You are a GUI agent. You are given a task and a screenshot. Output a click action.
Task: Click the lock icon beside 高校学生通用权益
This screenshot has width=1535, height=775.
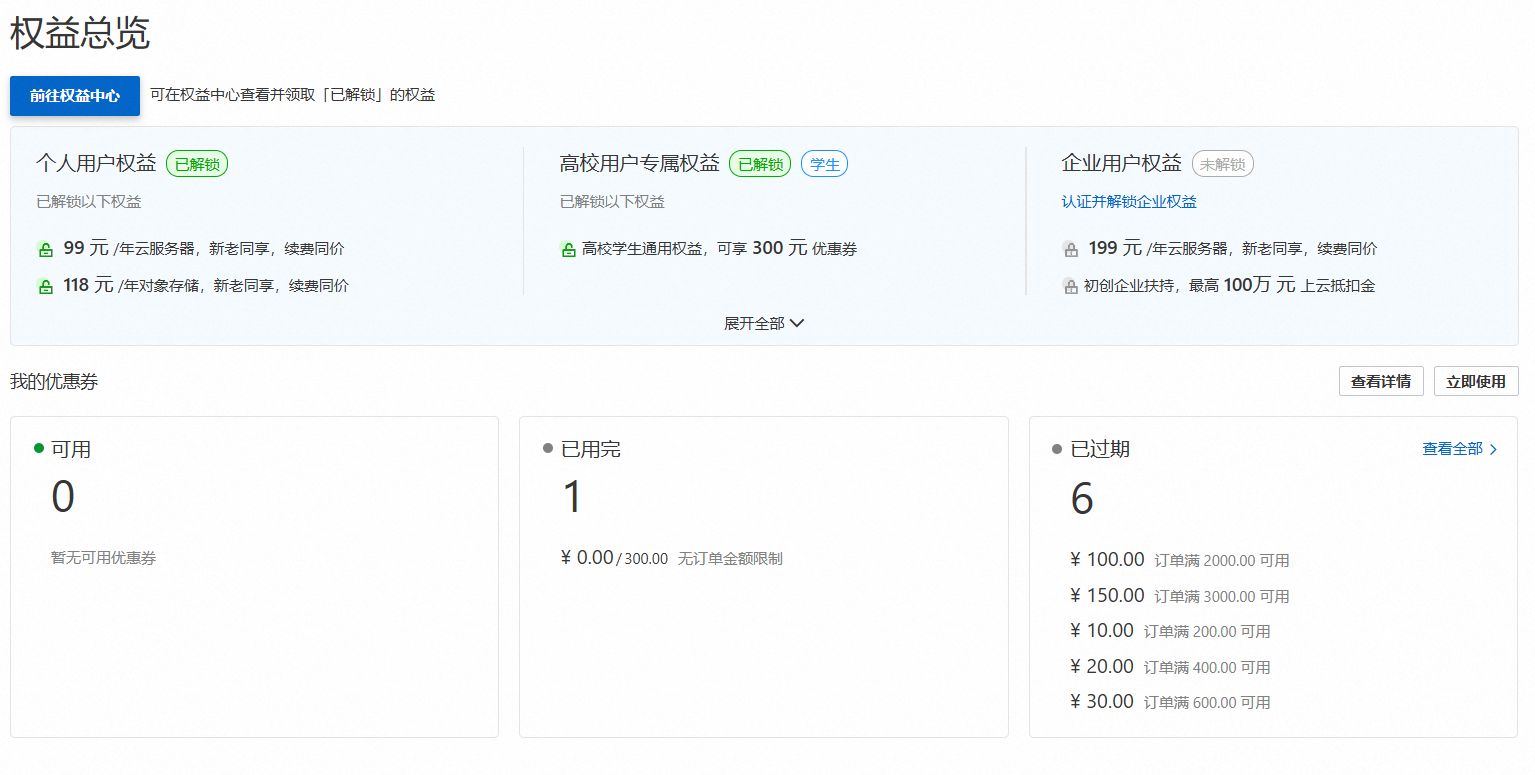(568, 250)
